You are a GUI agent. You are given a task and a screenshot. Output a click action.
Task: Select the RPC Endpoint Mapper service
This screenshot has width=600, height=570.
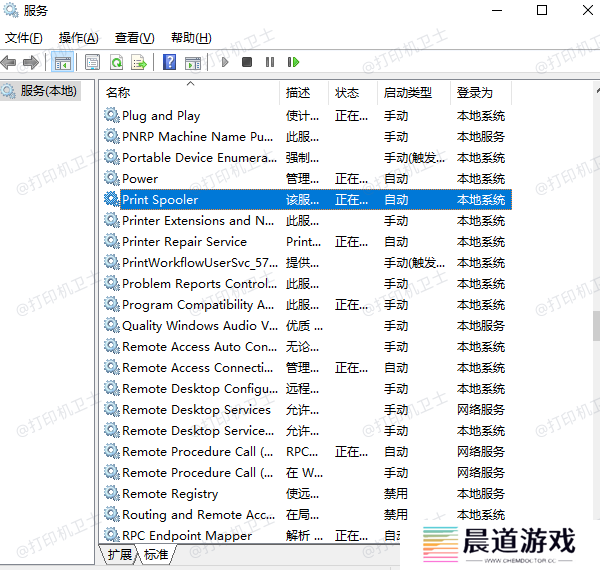point(251,536)
